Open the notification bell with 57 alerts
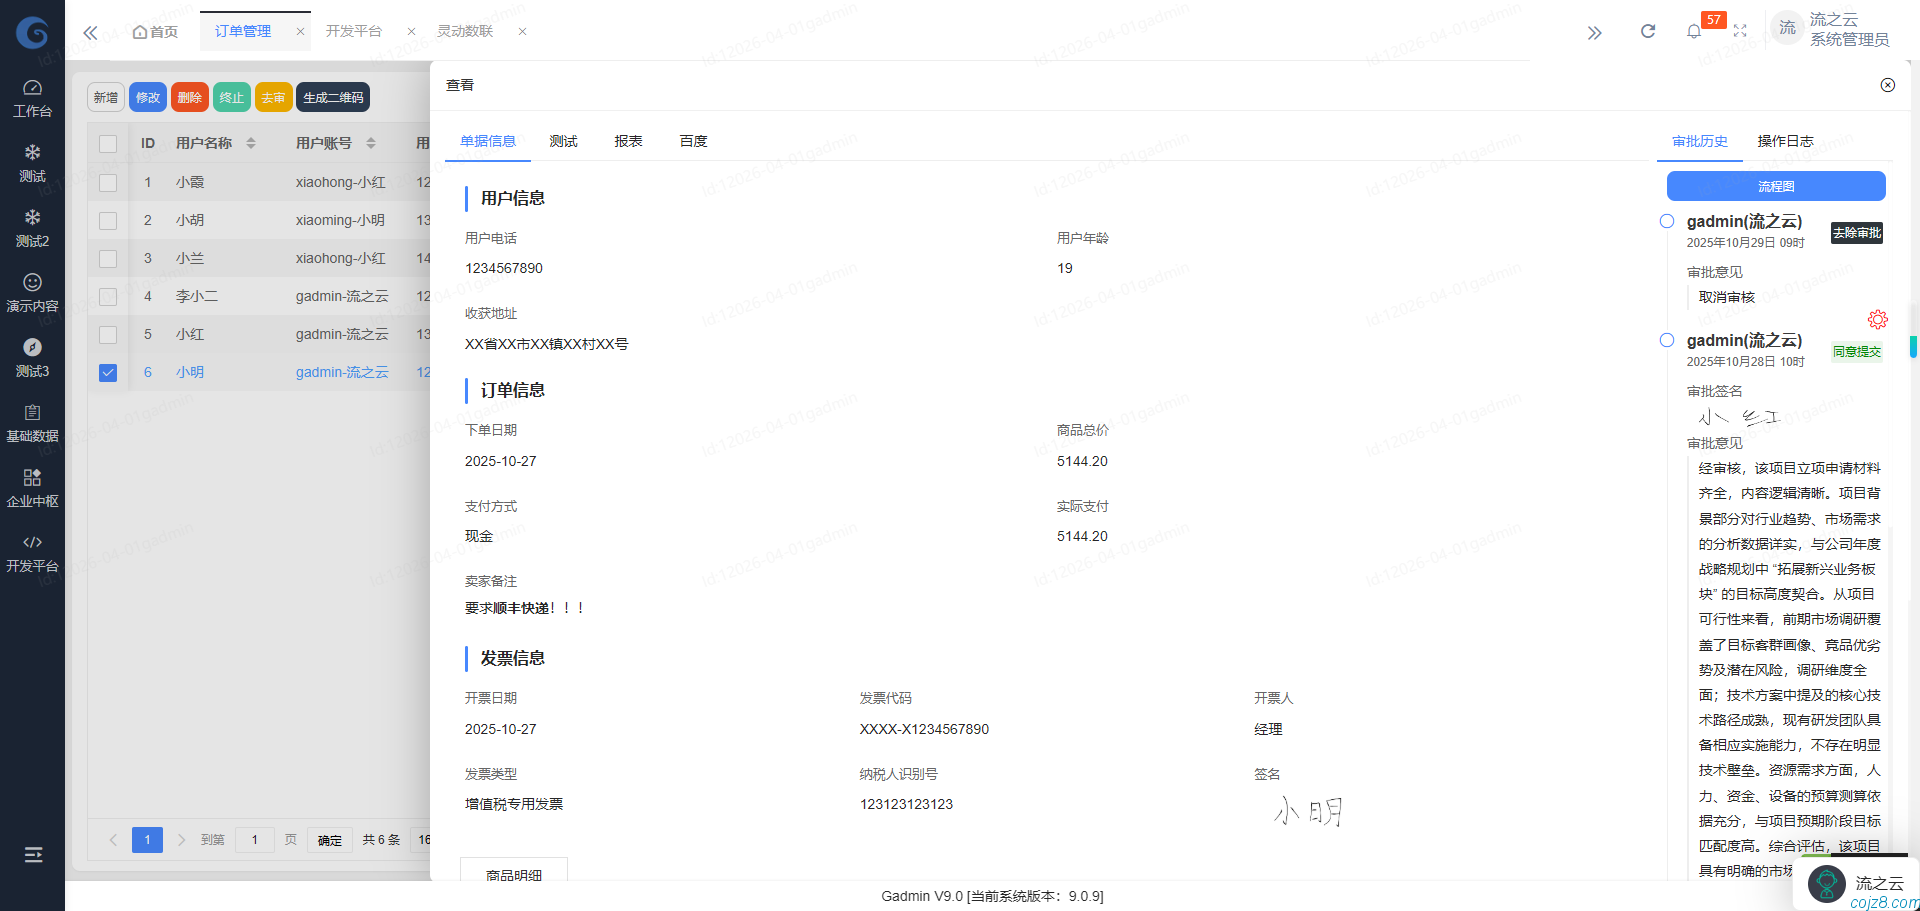 [1694, 31]
